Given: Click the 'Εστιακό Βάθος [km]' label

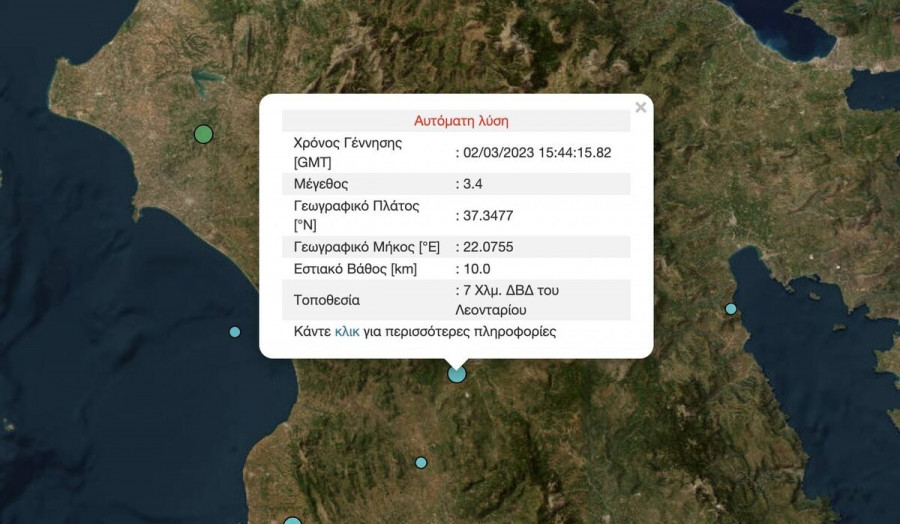Looking at the screenshot, I should tap(355, 269).
